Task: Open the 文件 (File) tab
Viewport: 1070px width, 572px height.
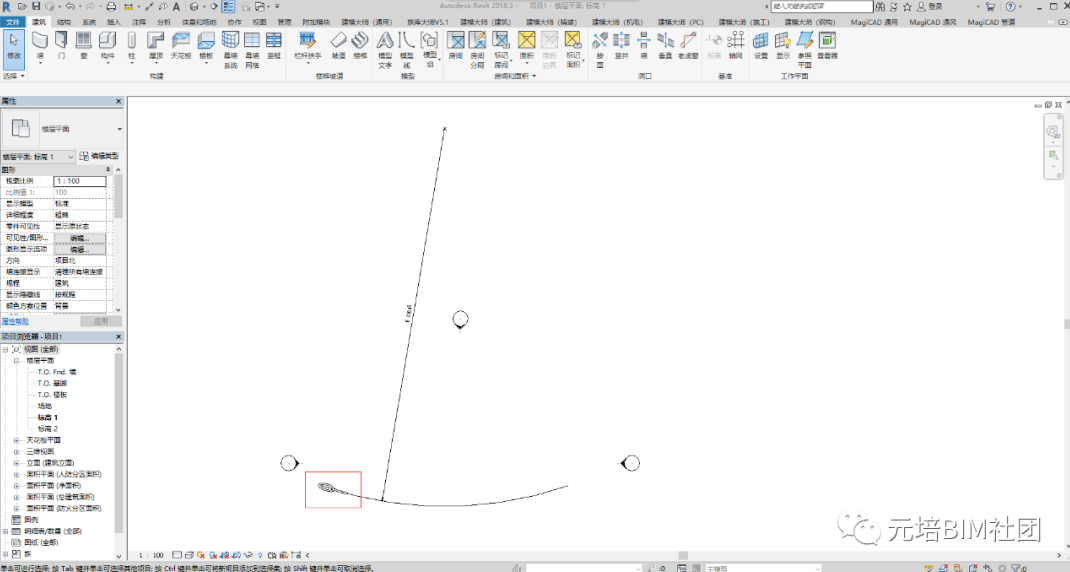Action: (13, 22)
